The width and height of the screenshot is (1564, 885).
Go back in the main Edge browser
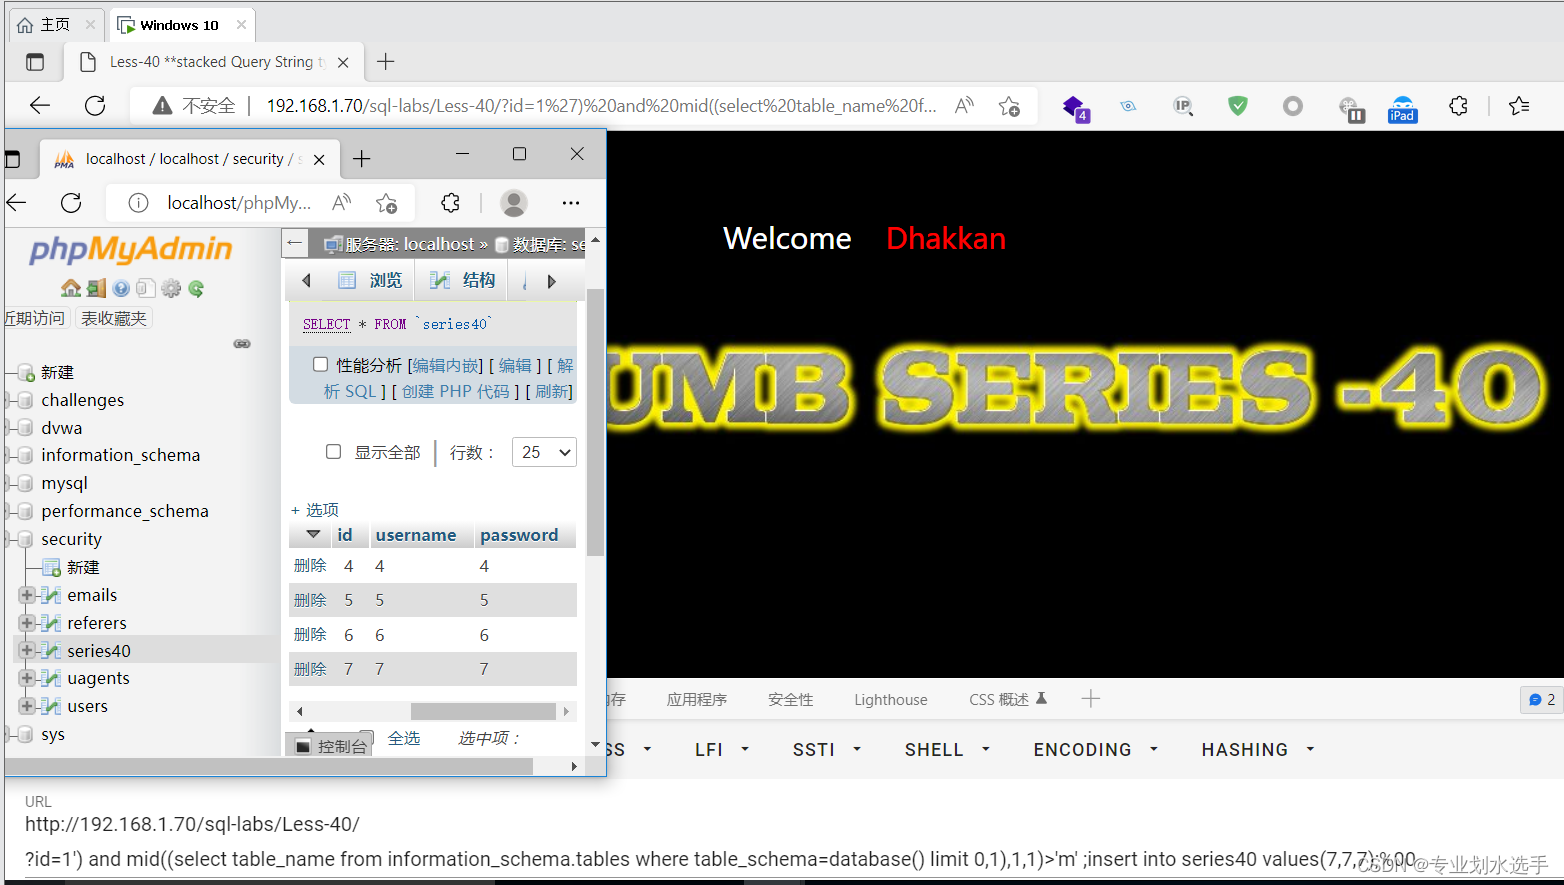[x=40, y=105]
